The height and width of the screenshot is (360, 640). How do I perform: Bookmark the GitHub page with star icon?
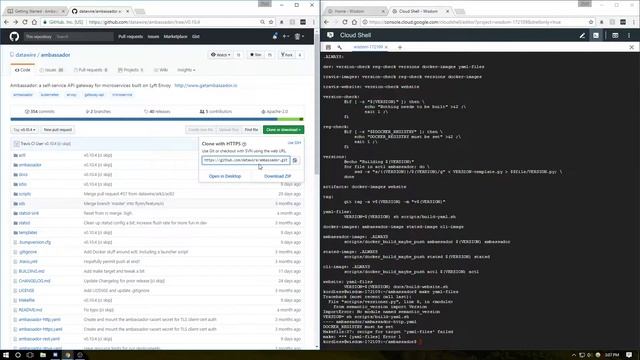click(x=271, y=22)
